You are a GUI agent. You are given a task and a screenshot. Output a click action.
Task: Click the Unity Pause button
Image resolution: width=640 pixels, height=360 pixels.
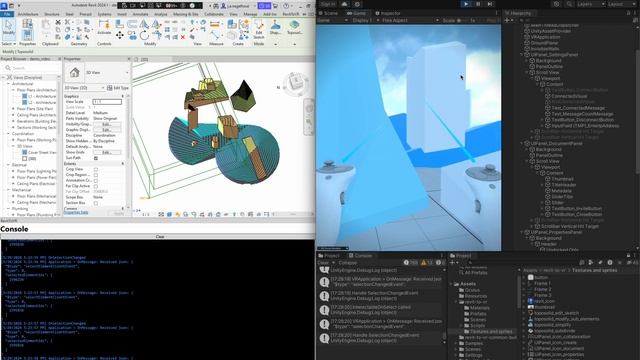(x=478, y=4)
